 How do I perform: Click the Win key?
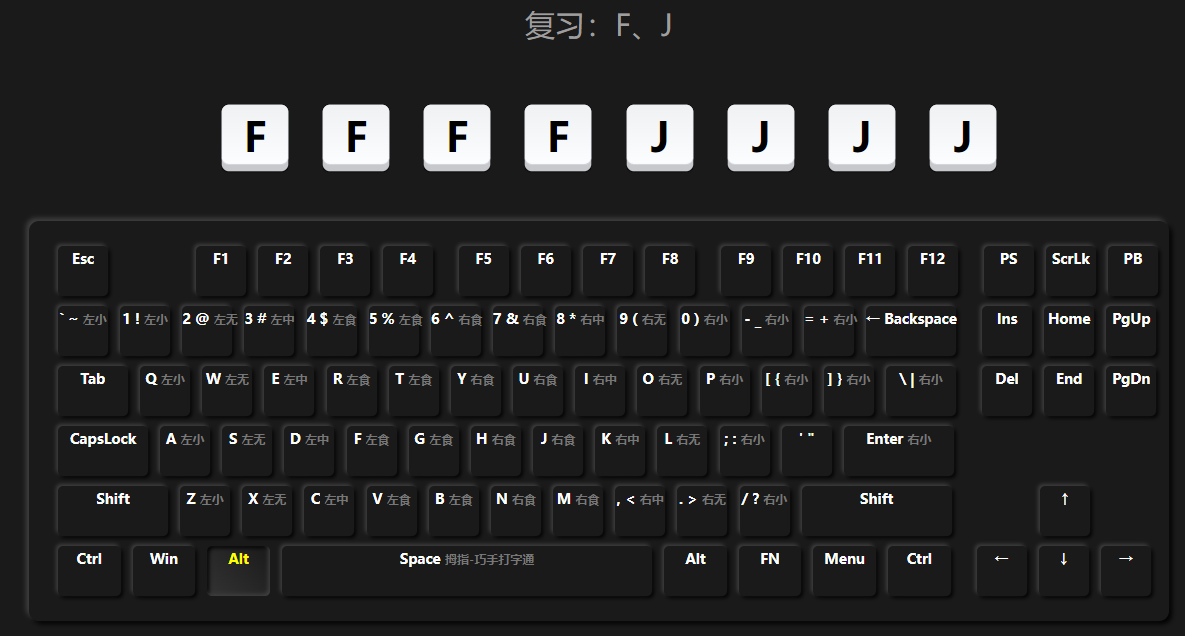click(x=164, y=569)
